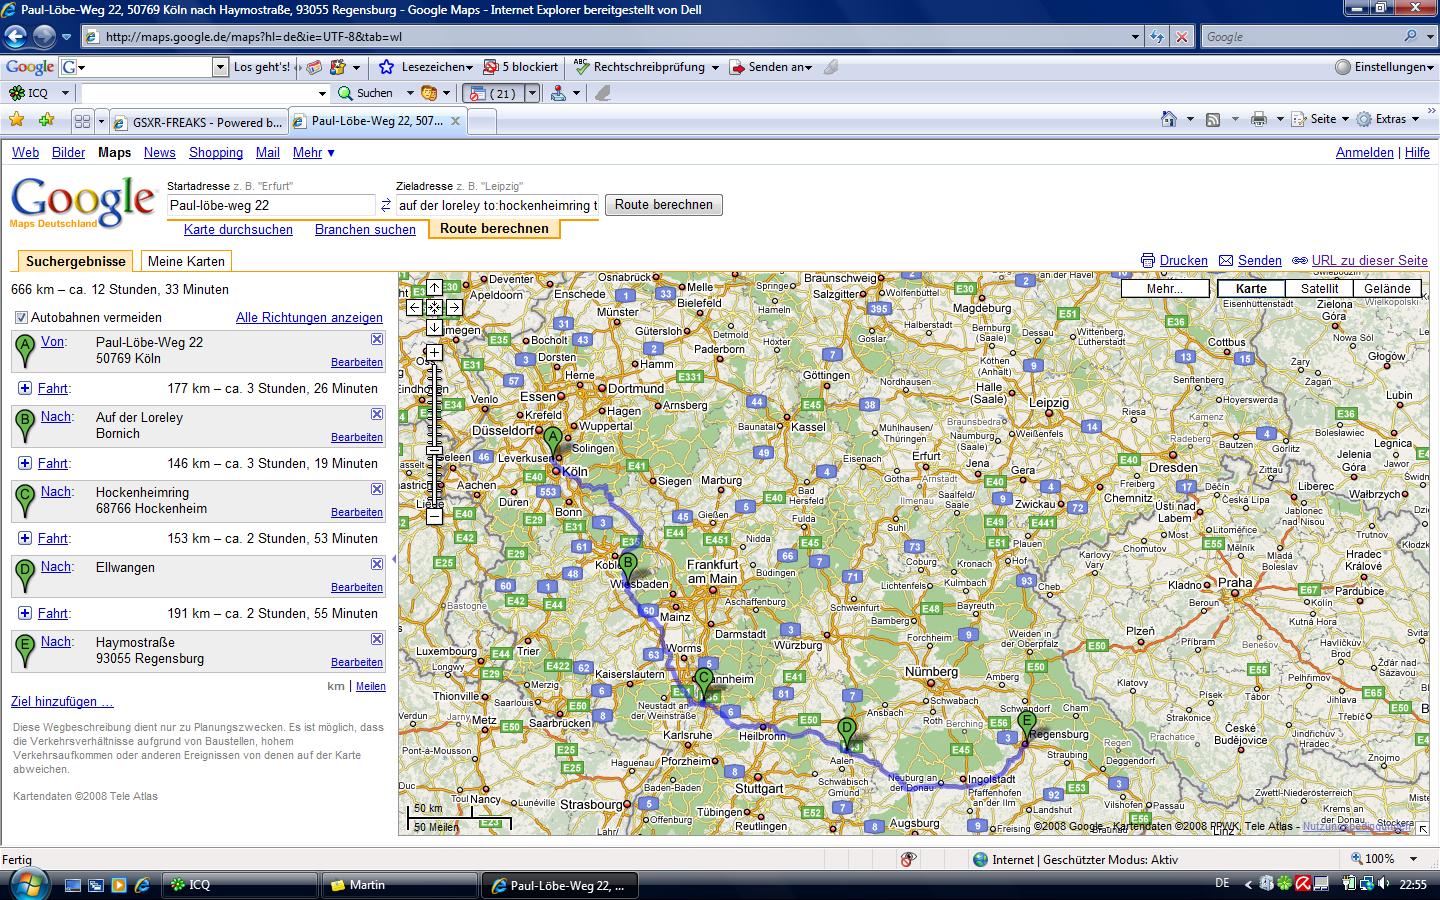This screenshot has height=900, width=1440.
Task: Click marker C on the map near Mannheim
Action: click(703, 682)
